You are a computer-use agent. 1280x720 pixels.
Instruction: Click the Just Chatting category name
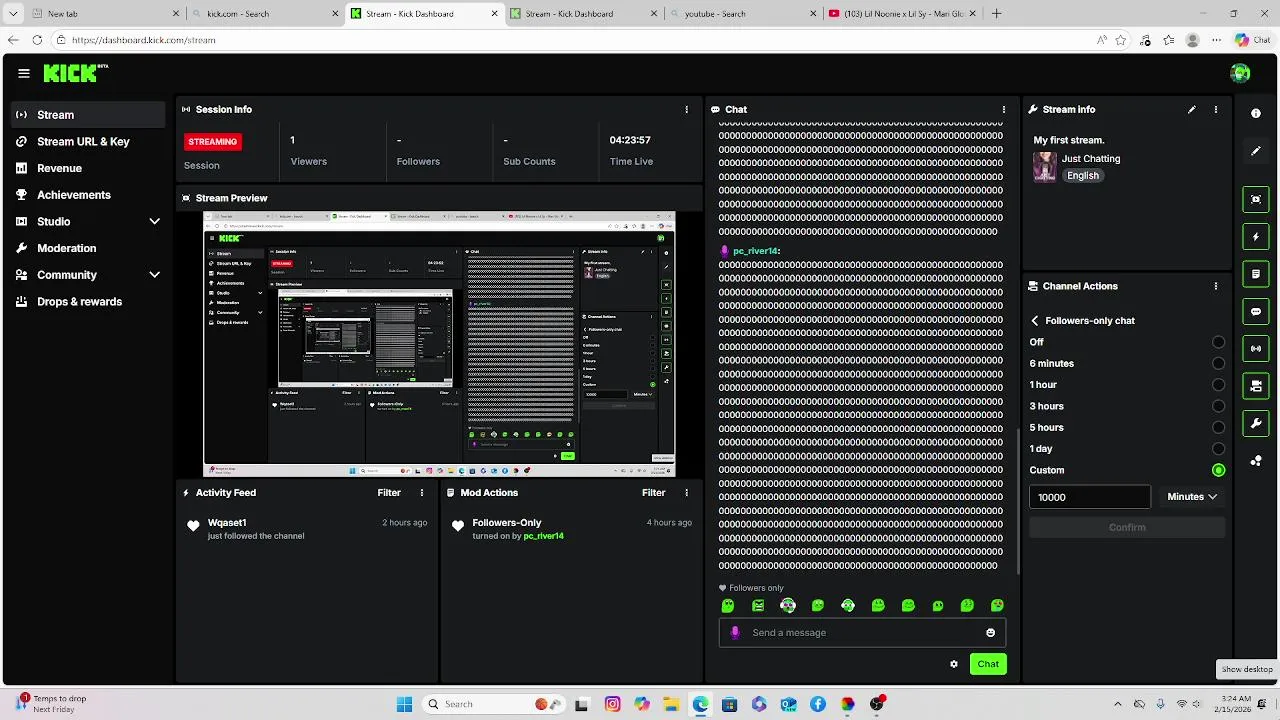pyautogui.click(x=1091, y=158)
